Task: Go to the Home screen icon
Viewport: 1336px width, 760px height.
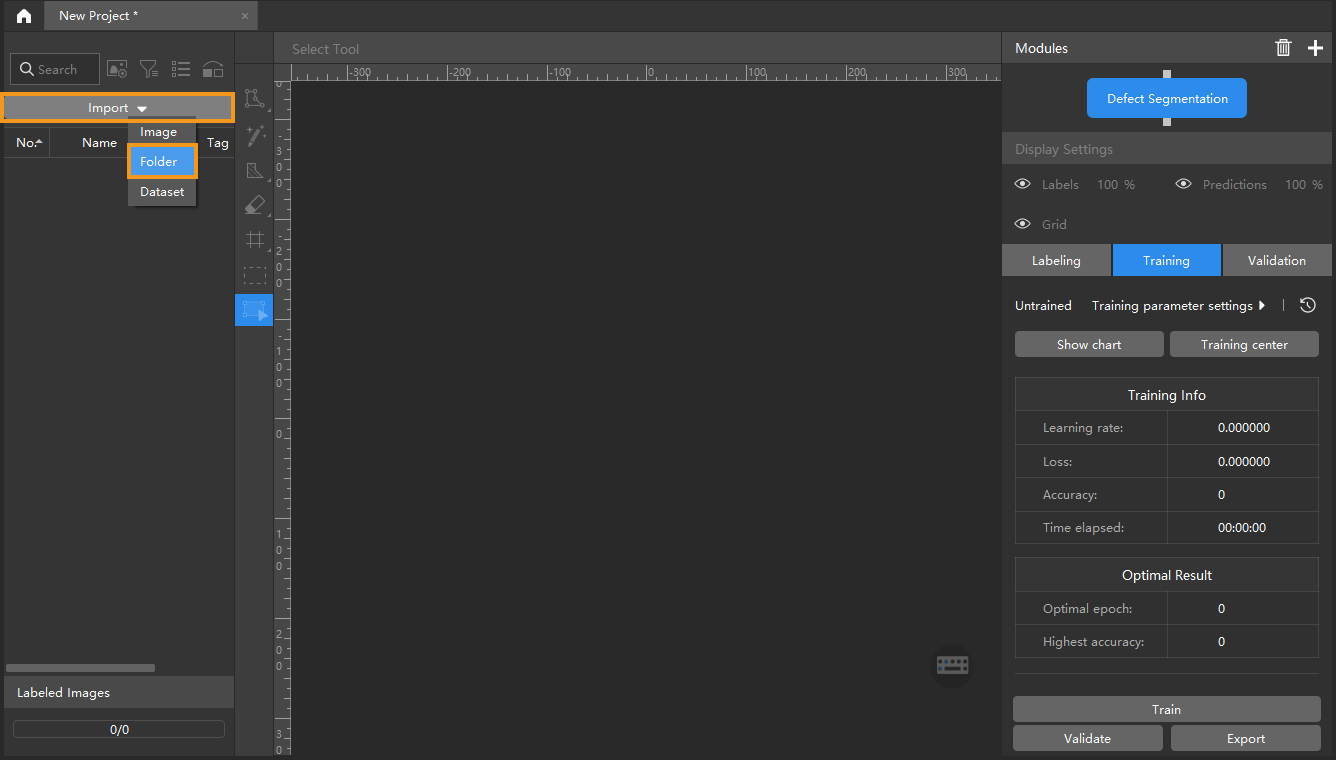Action: coord(23,16)
